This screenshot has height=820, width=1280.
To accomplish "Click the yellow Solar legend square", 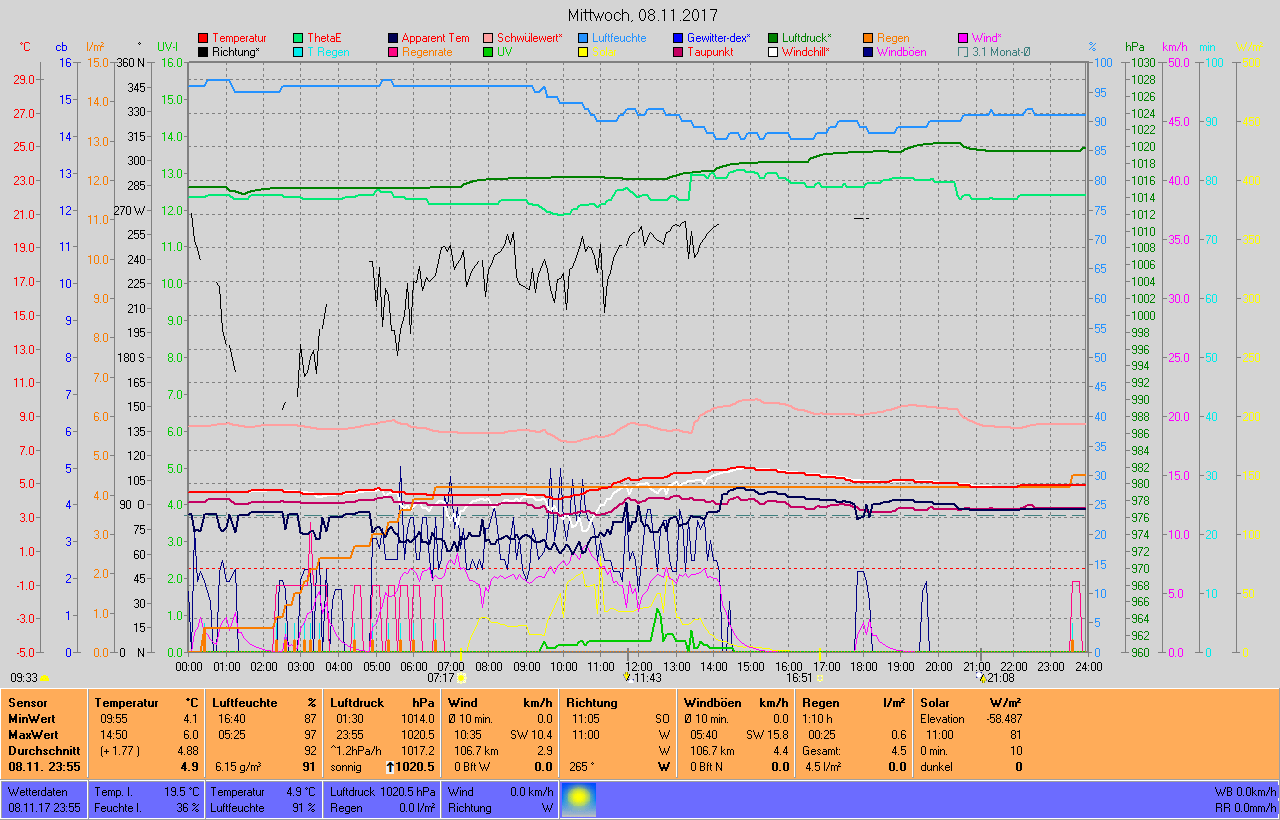I will [x=583, y=52].
